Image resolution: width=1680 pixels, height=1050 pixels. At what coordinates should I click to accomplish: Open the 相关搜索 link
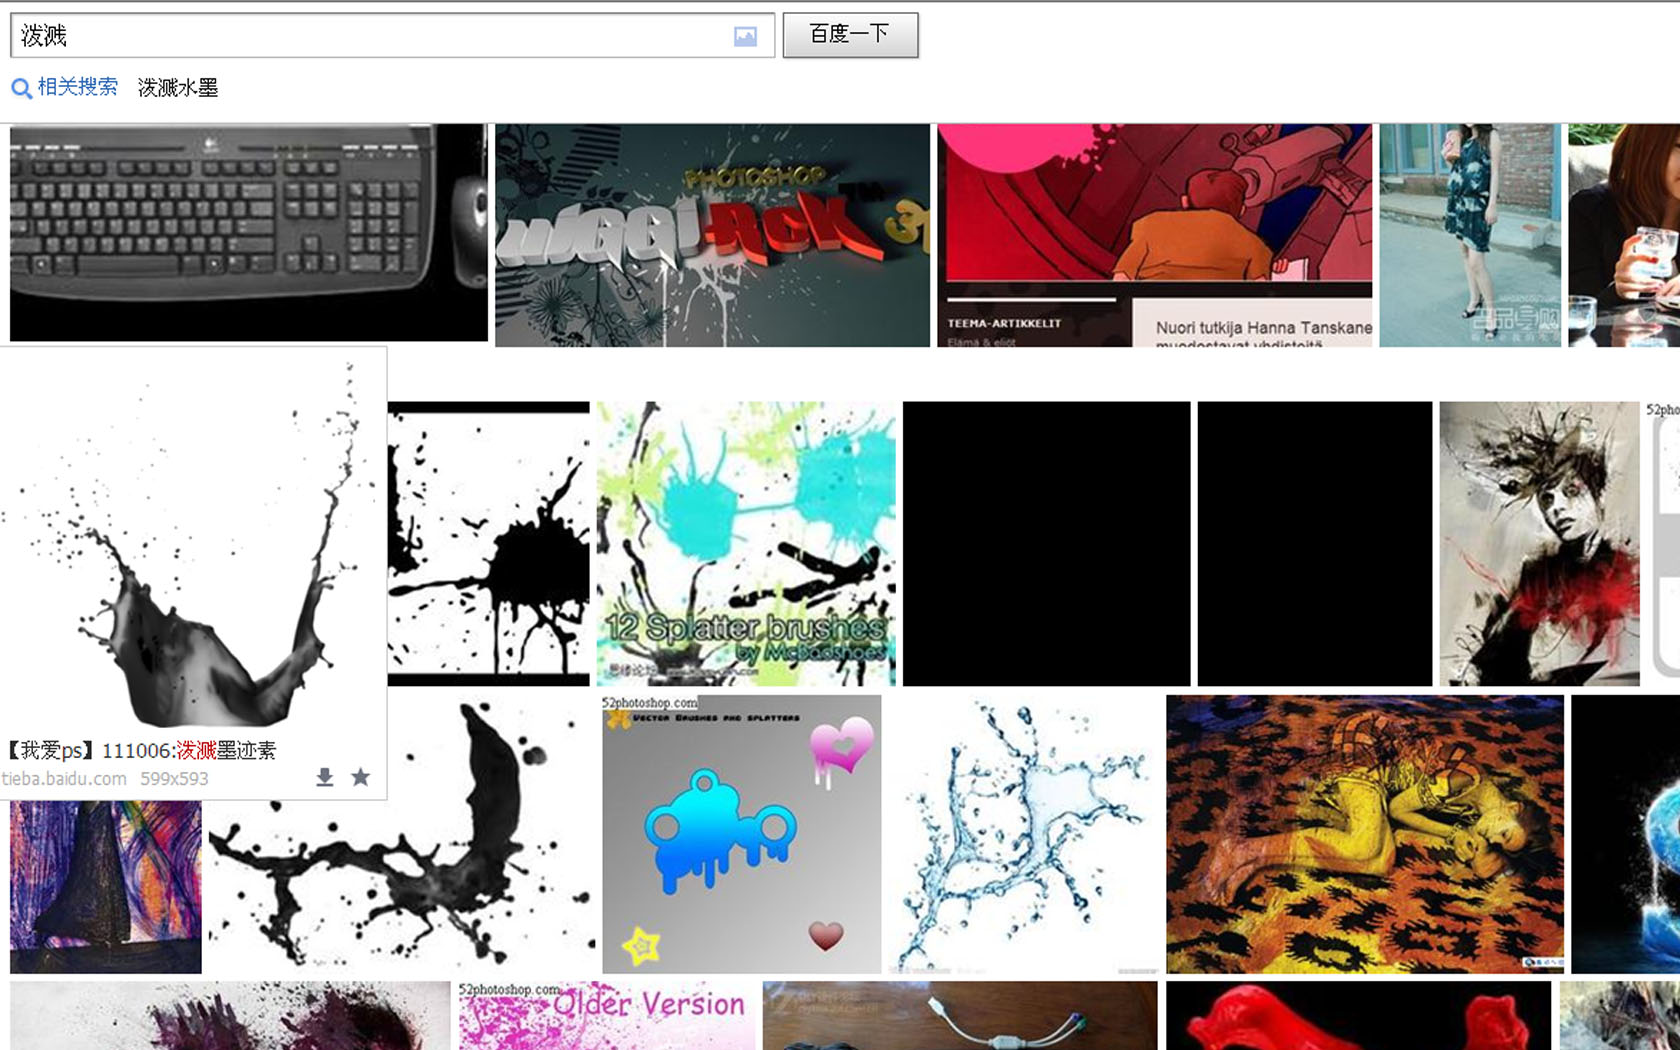77,87
